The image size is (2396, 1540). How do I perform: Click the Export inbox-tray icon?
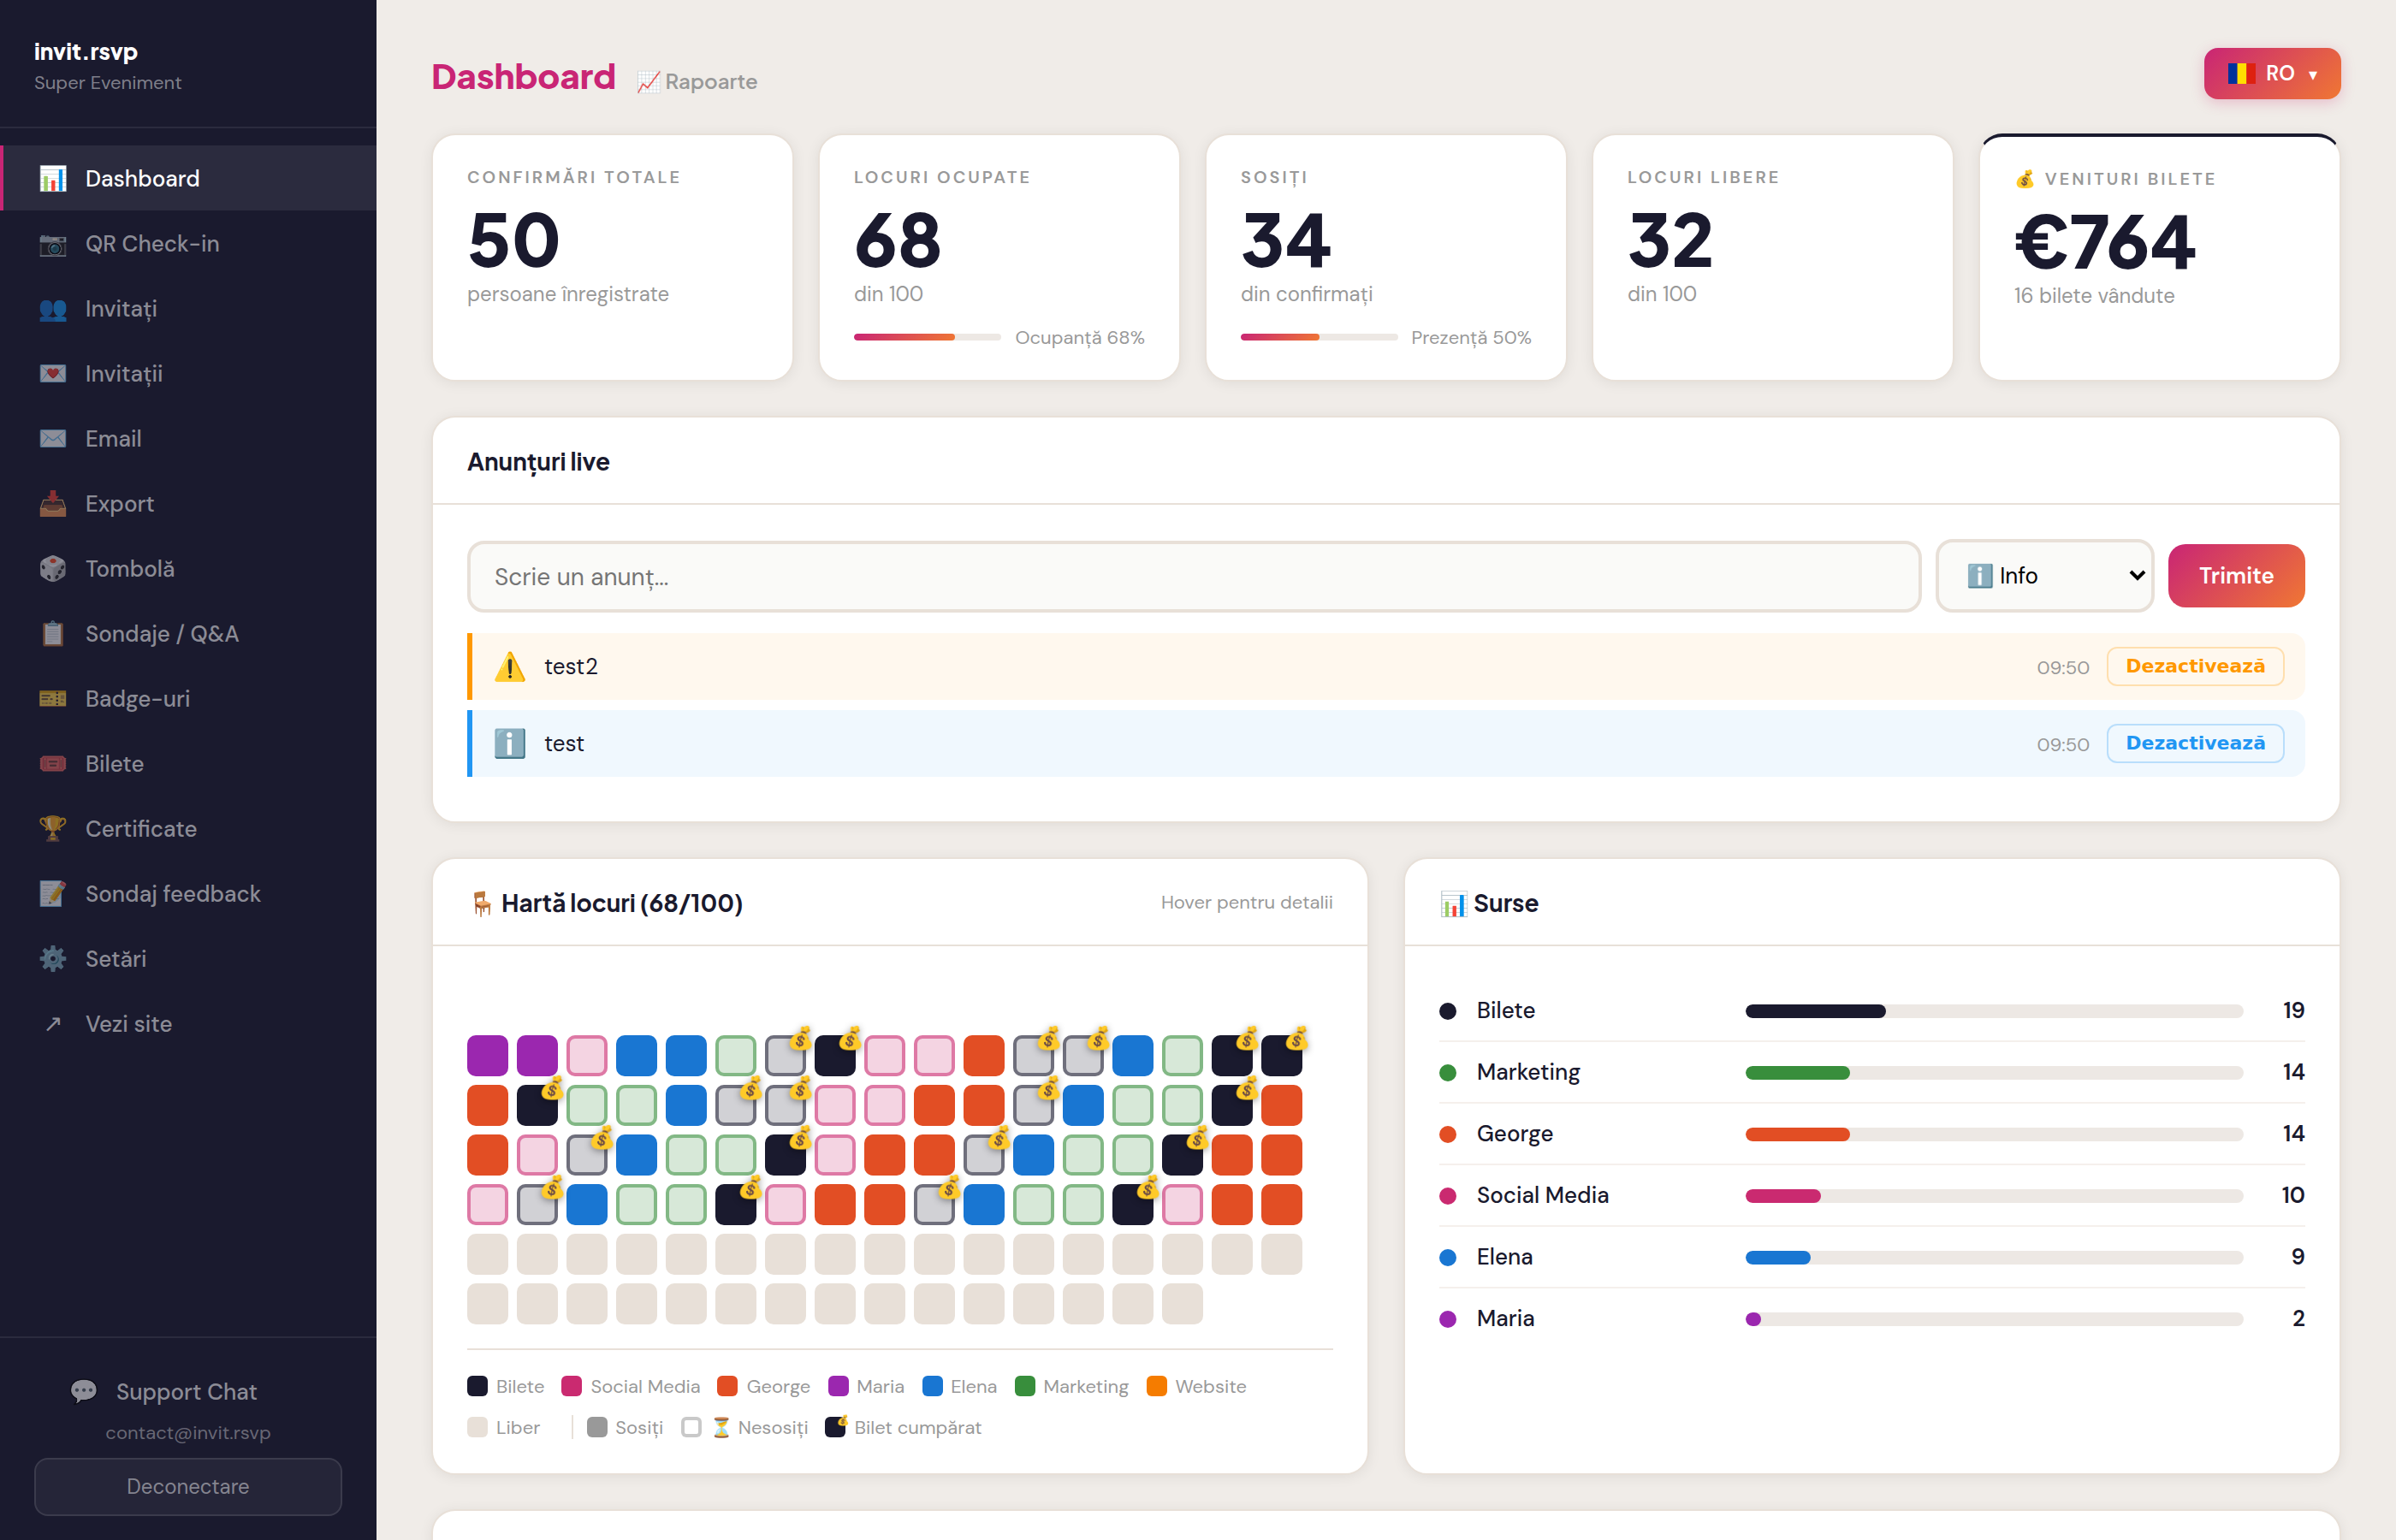tap(52, 503)
